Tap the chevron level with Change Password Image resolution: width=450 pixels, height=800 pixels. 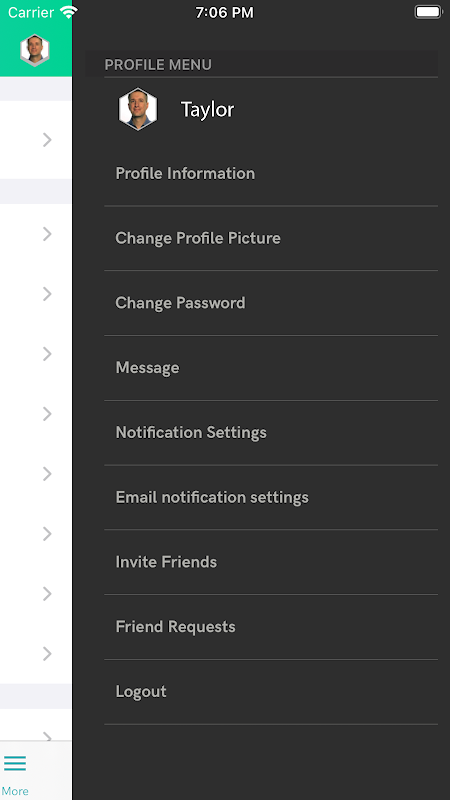[x=47, y=294]
